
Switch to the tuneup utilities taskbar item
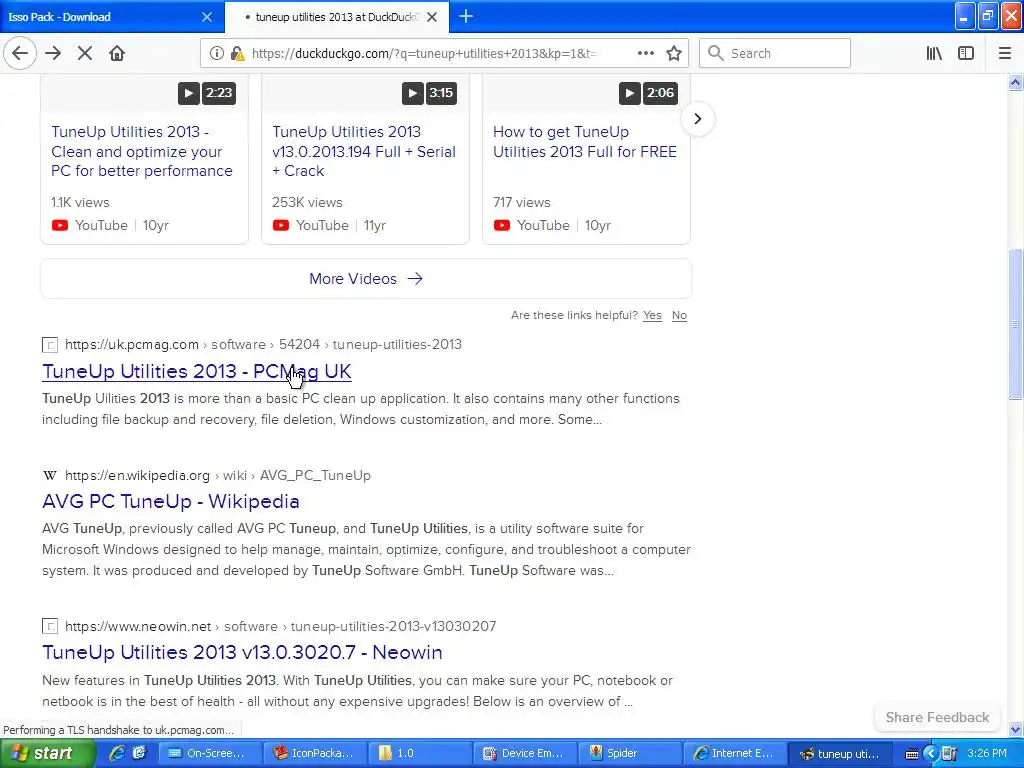pyautogui.click(x=840, y=753)
